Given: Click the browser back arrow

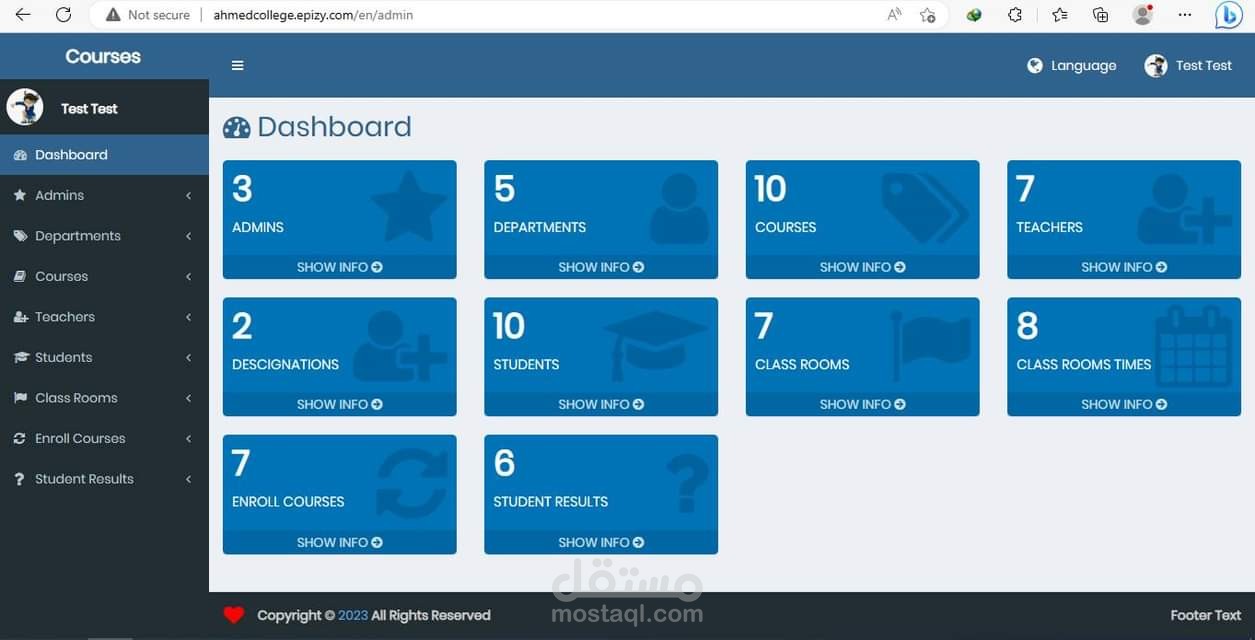Looking at the screenshot, I should [x=22, y=15].
